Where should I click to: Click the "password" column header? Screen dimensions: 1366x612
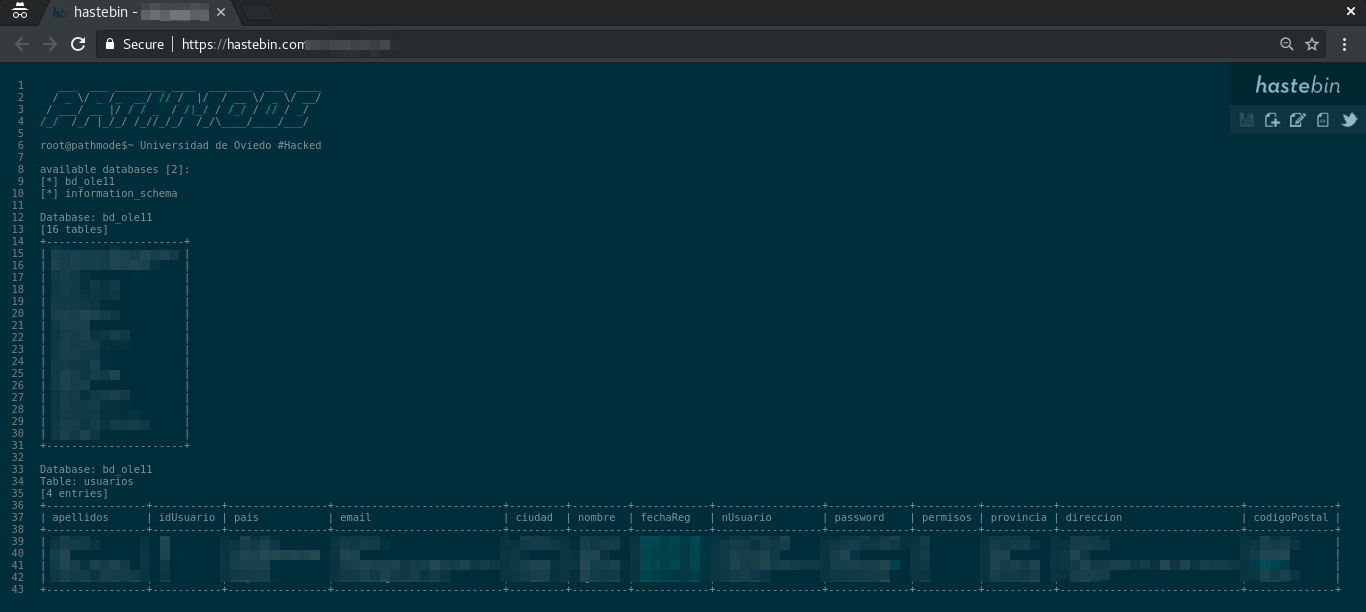(859, 517)
